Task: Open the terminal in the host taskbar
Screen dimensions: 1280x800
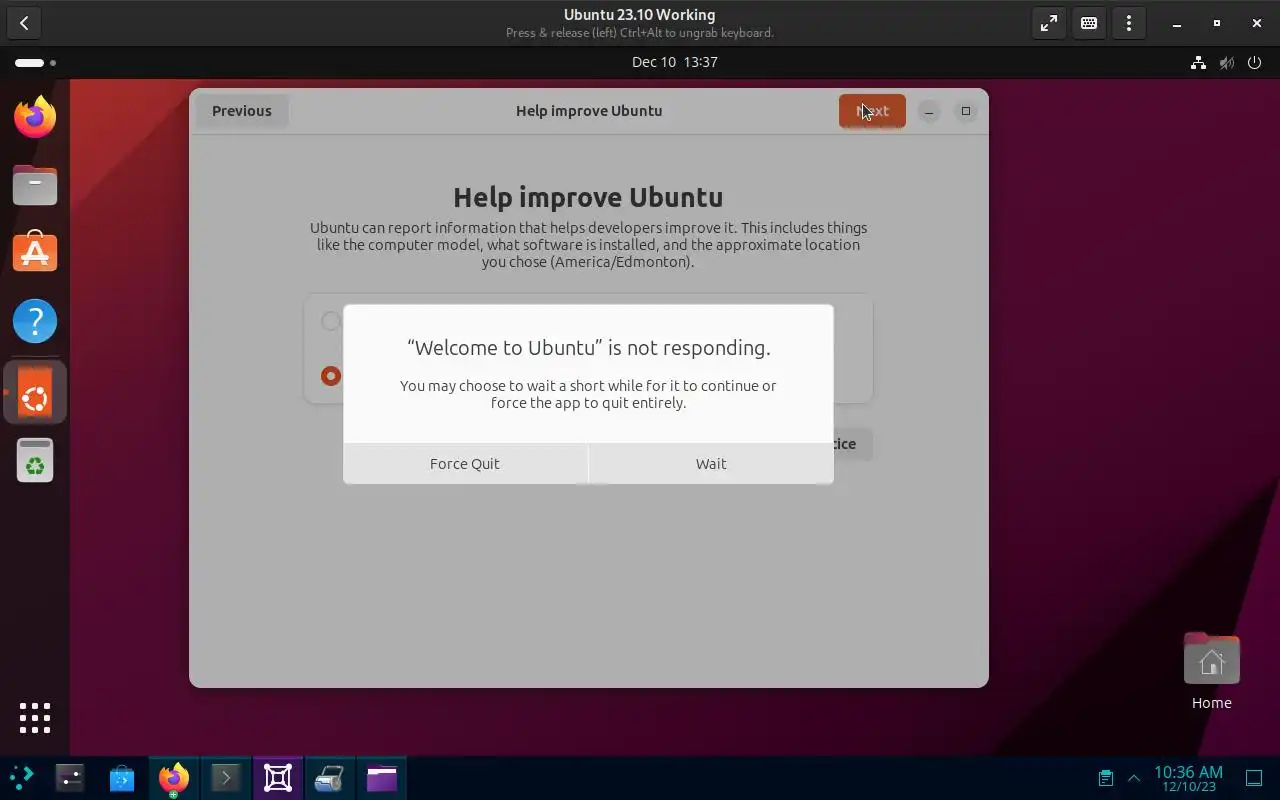Action: pos(226,778)
